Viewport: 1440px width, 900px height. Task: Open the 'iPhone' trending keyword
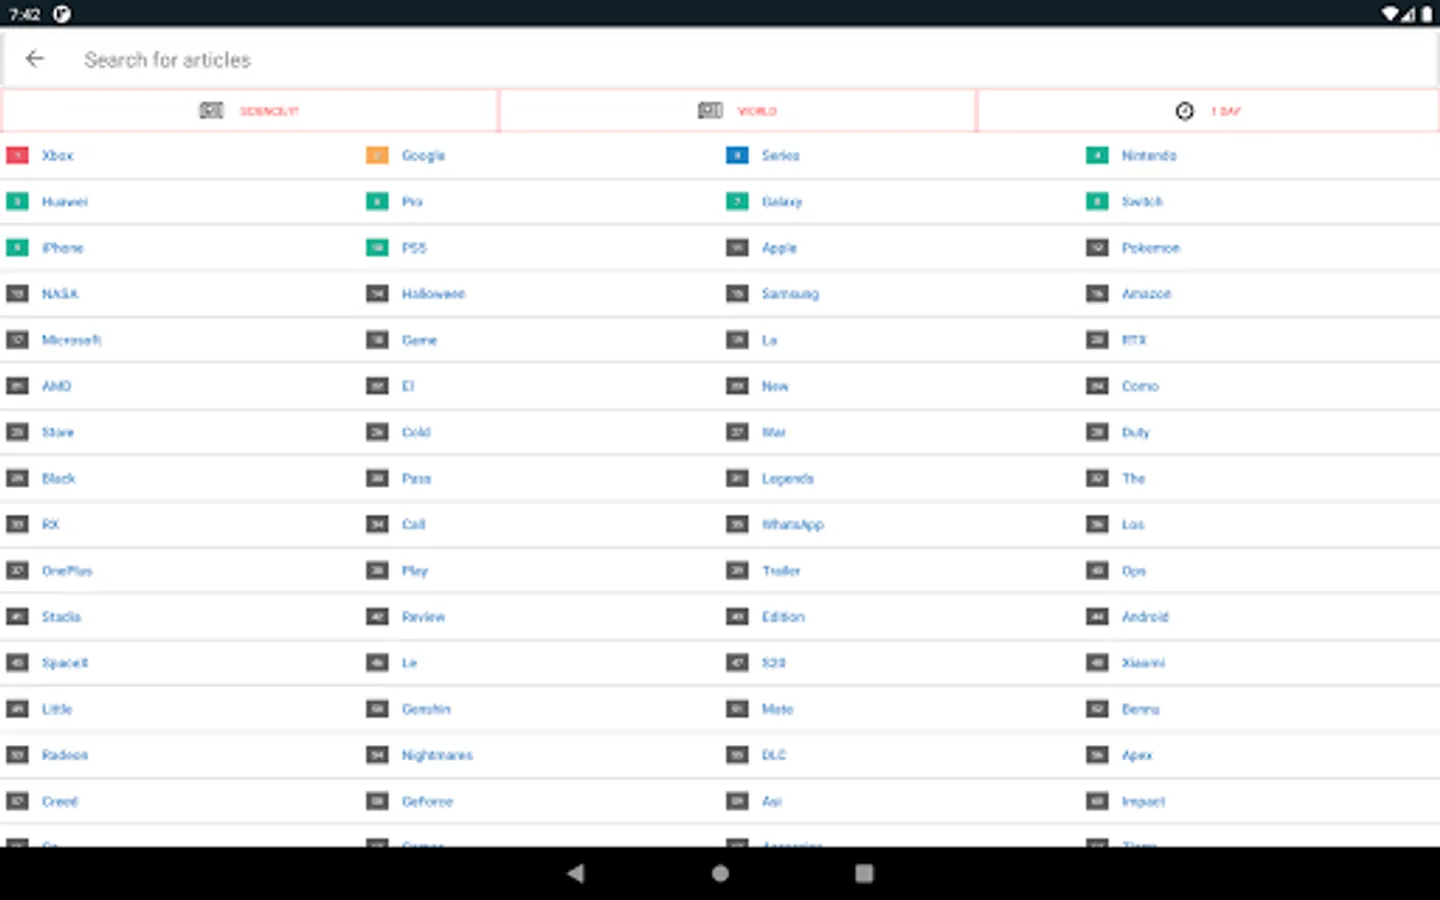pyautogui.click(x=63, y=247)
